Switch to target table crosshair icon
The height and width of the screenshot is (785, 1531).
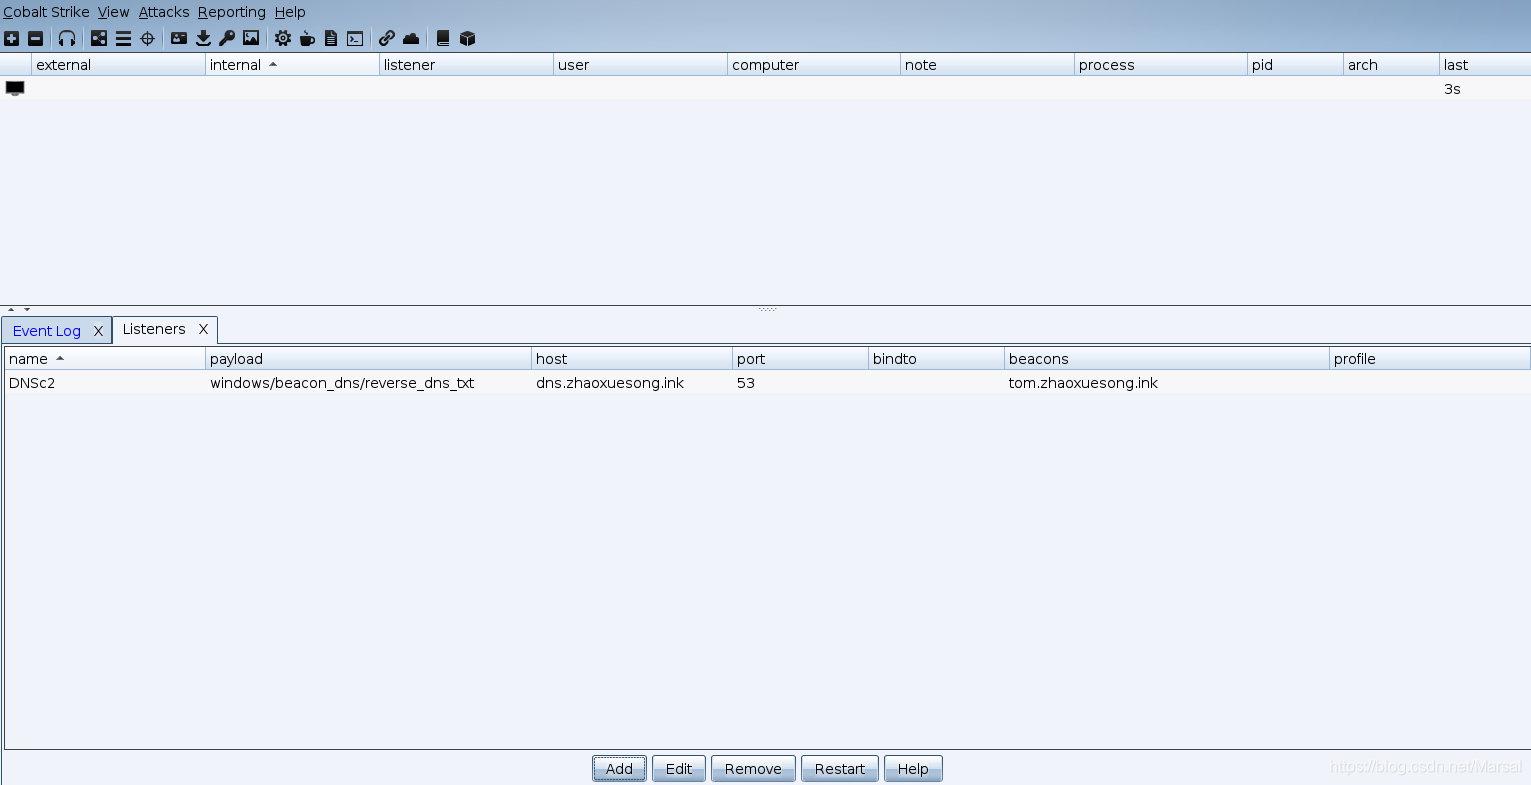pos(147,38)
